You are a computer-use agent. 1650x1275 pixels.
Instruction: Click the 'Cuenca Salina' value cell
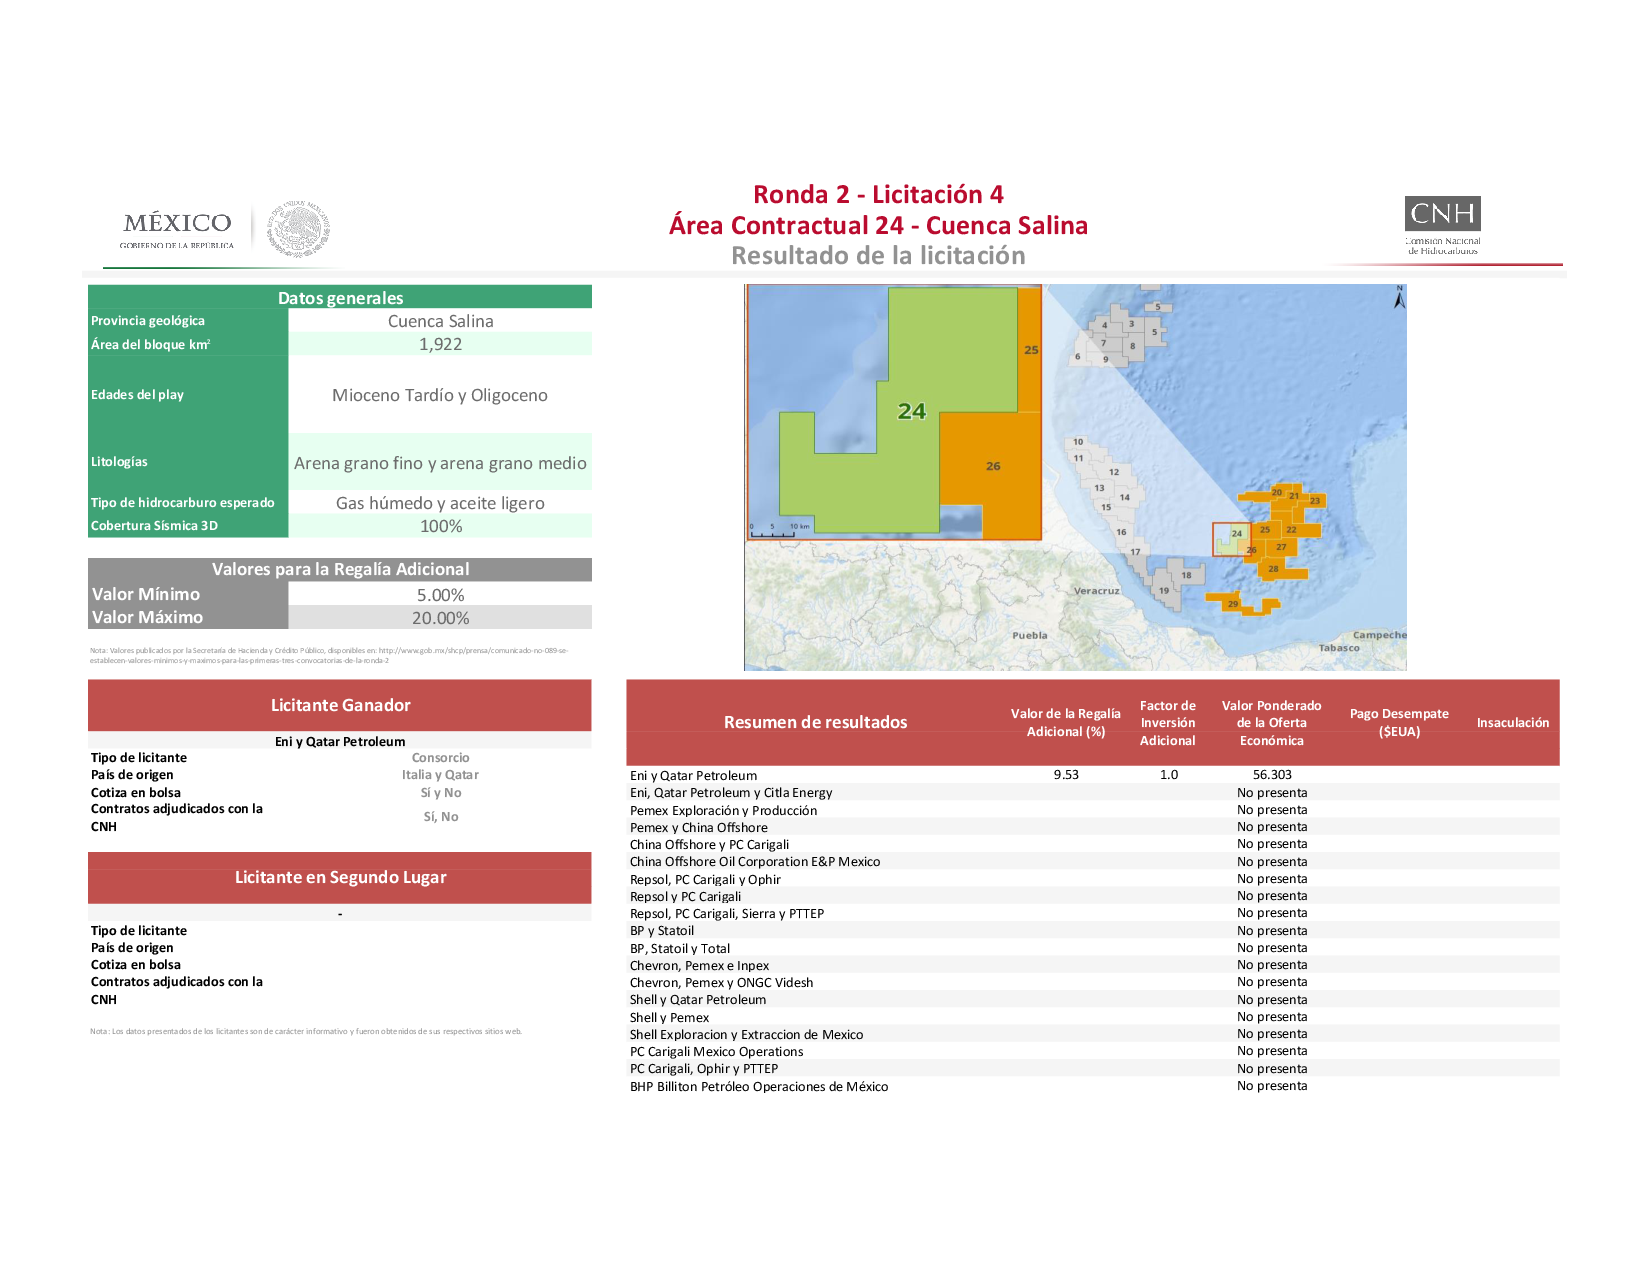[440, 321]
